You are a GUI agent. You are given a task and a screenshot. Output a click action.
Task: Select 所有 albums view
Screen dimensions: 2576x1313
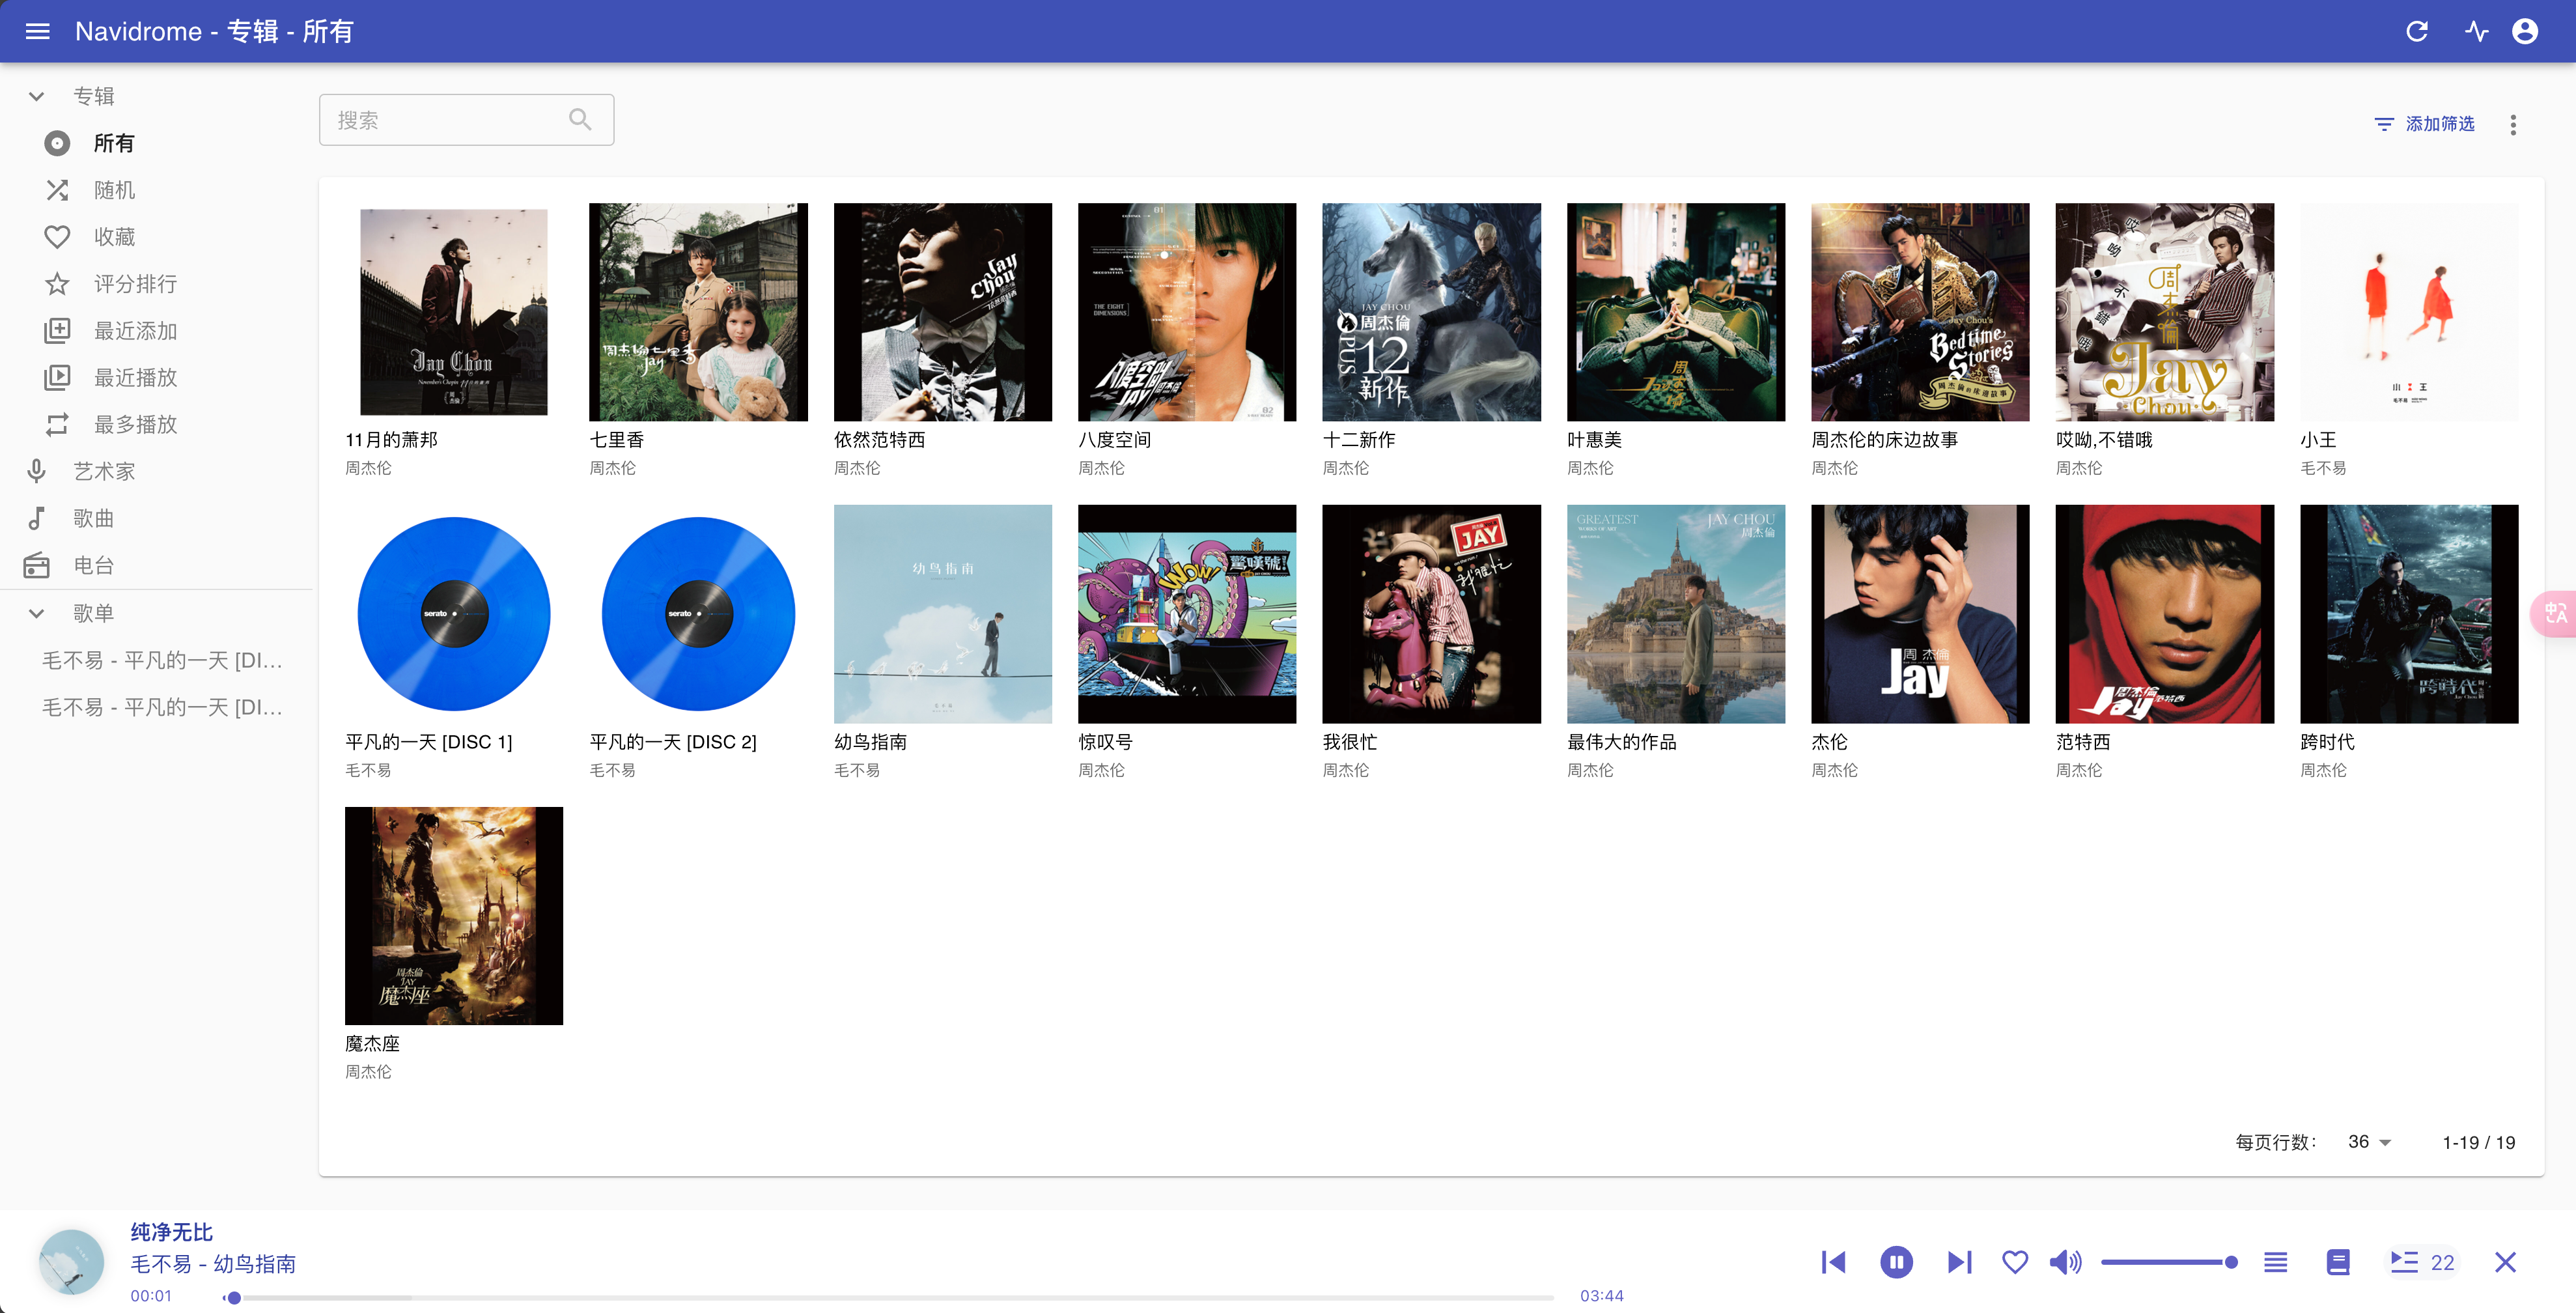pyautogui.click(x=156, y=143)
